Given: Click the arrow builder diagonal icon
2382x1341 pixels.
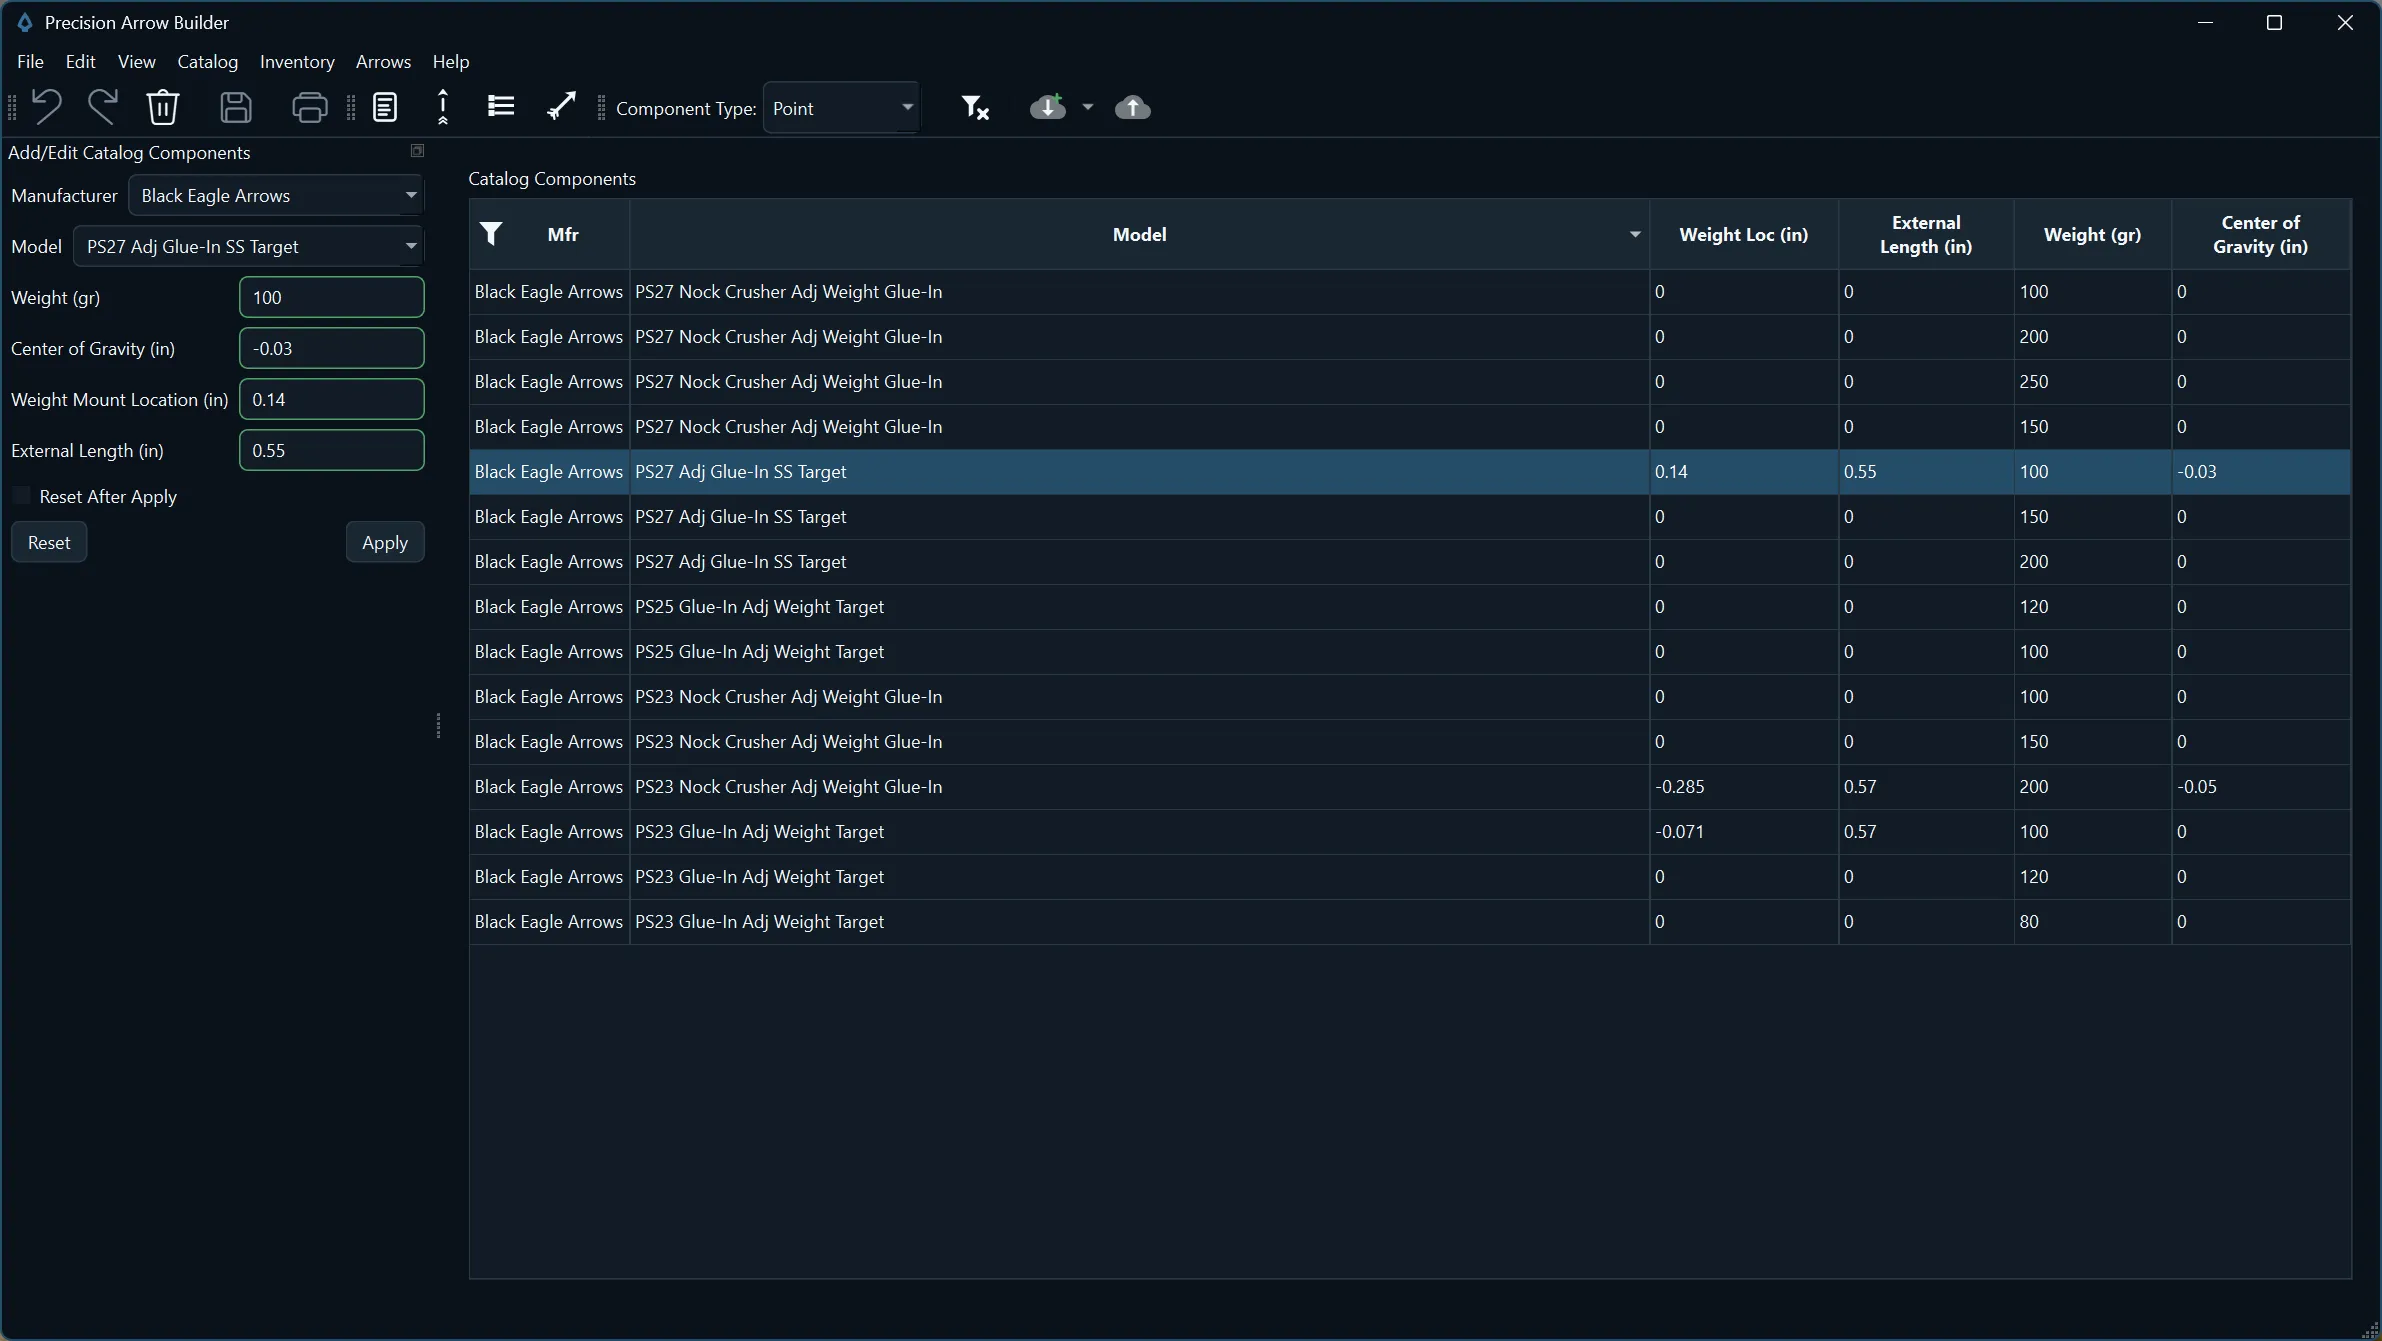Looking at the screenshot, I should coord(562,106).
